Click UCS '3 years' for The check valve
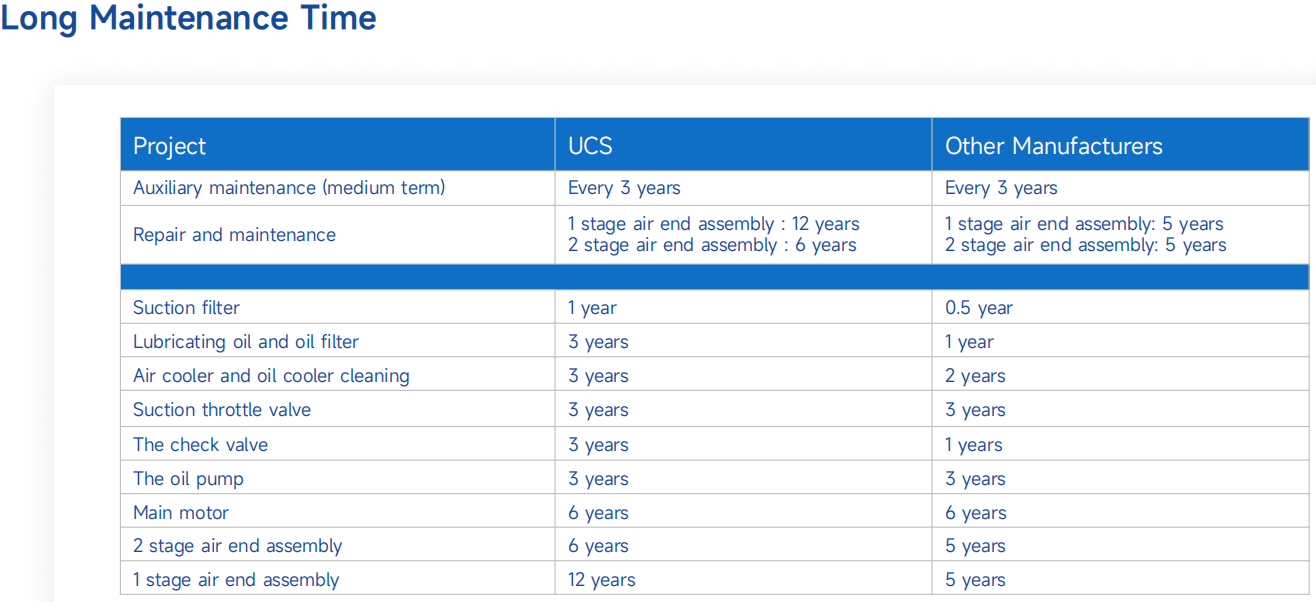1316x602 pixels. click(x=598, y=445)
